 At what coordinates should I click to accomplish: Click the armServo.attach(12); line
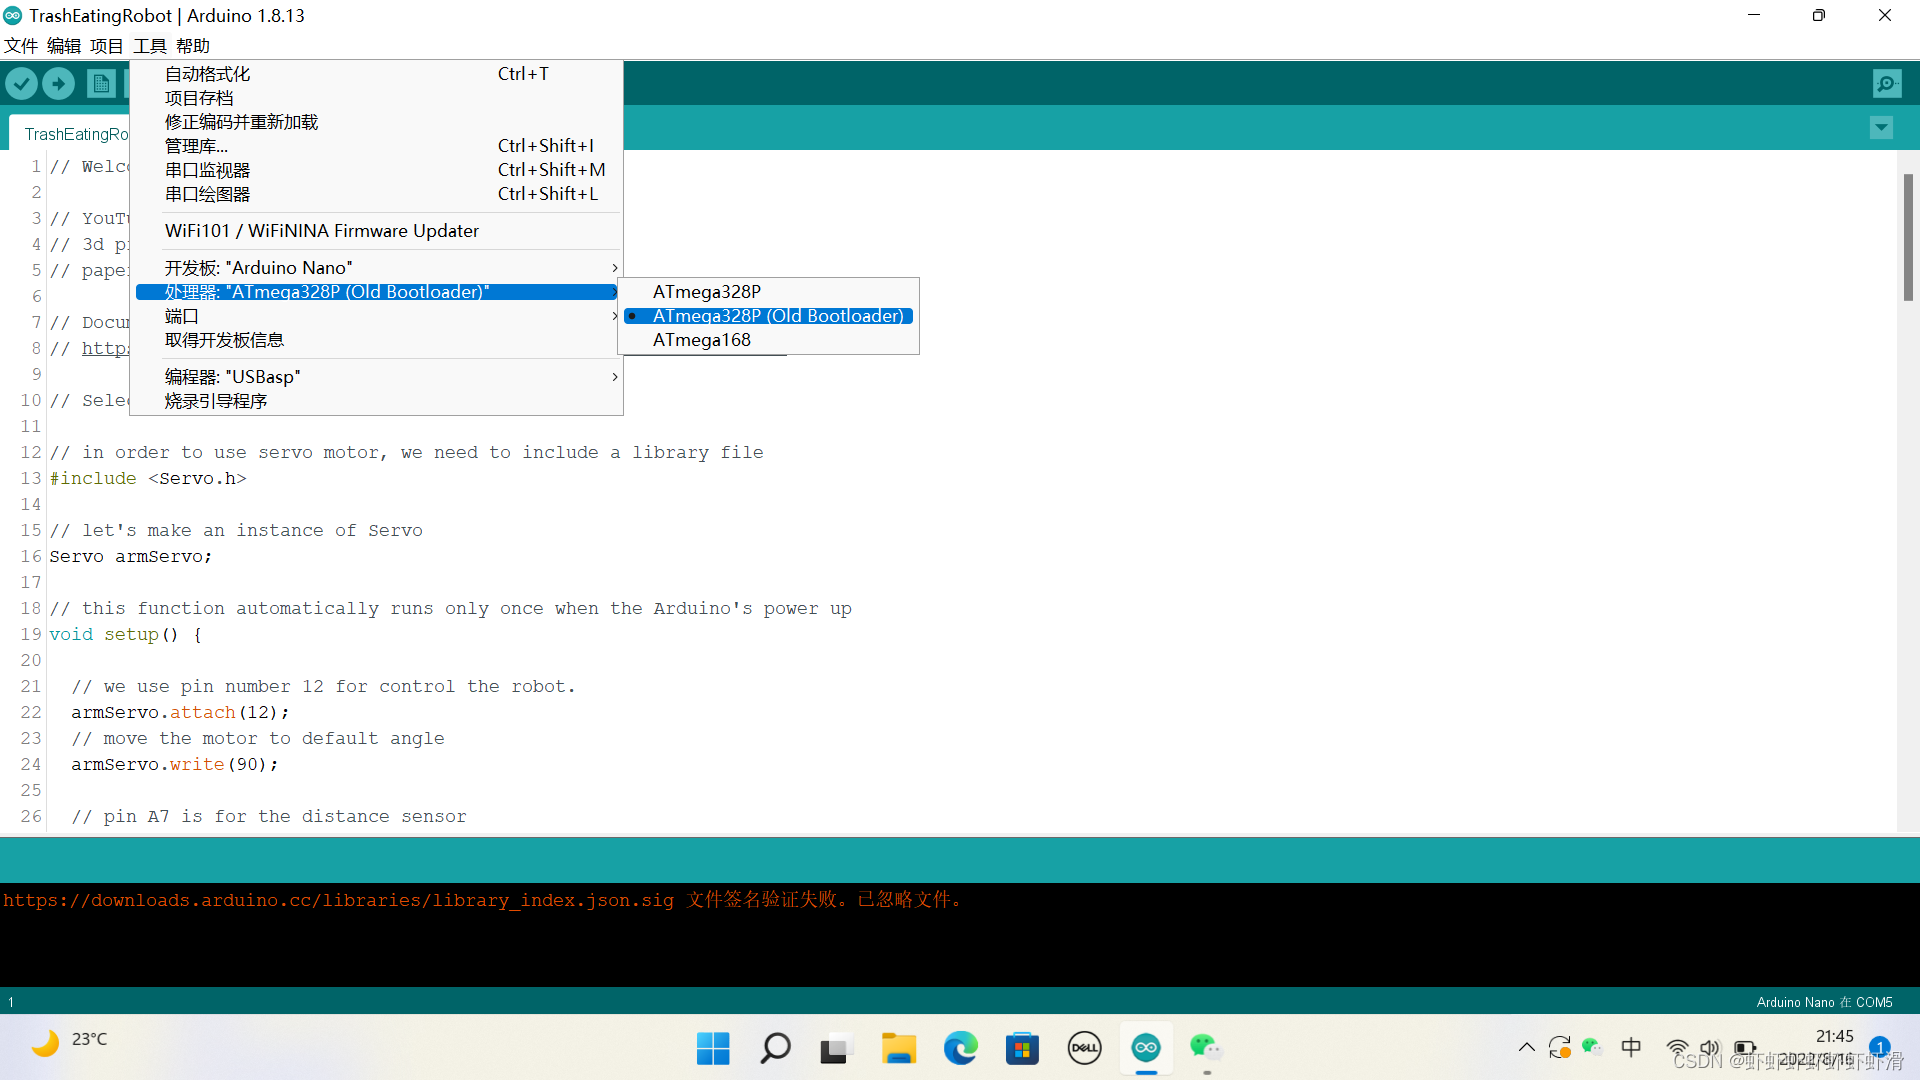coord(180,713)
